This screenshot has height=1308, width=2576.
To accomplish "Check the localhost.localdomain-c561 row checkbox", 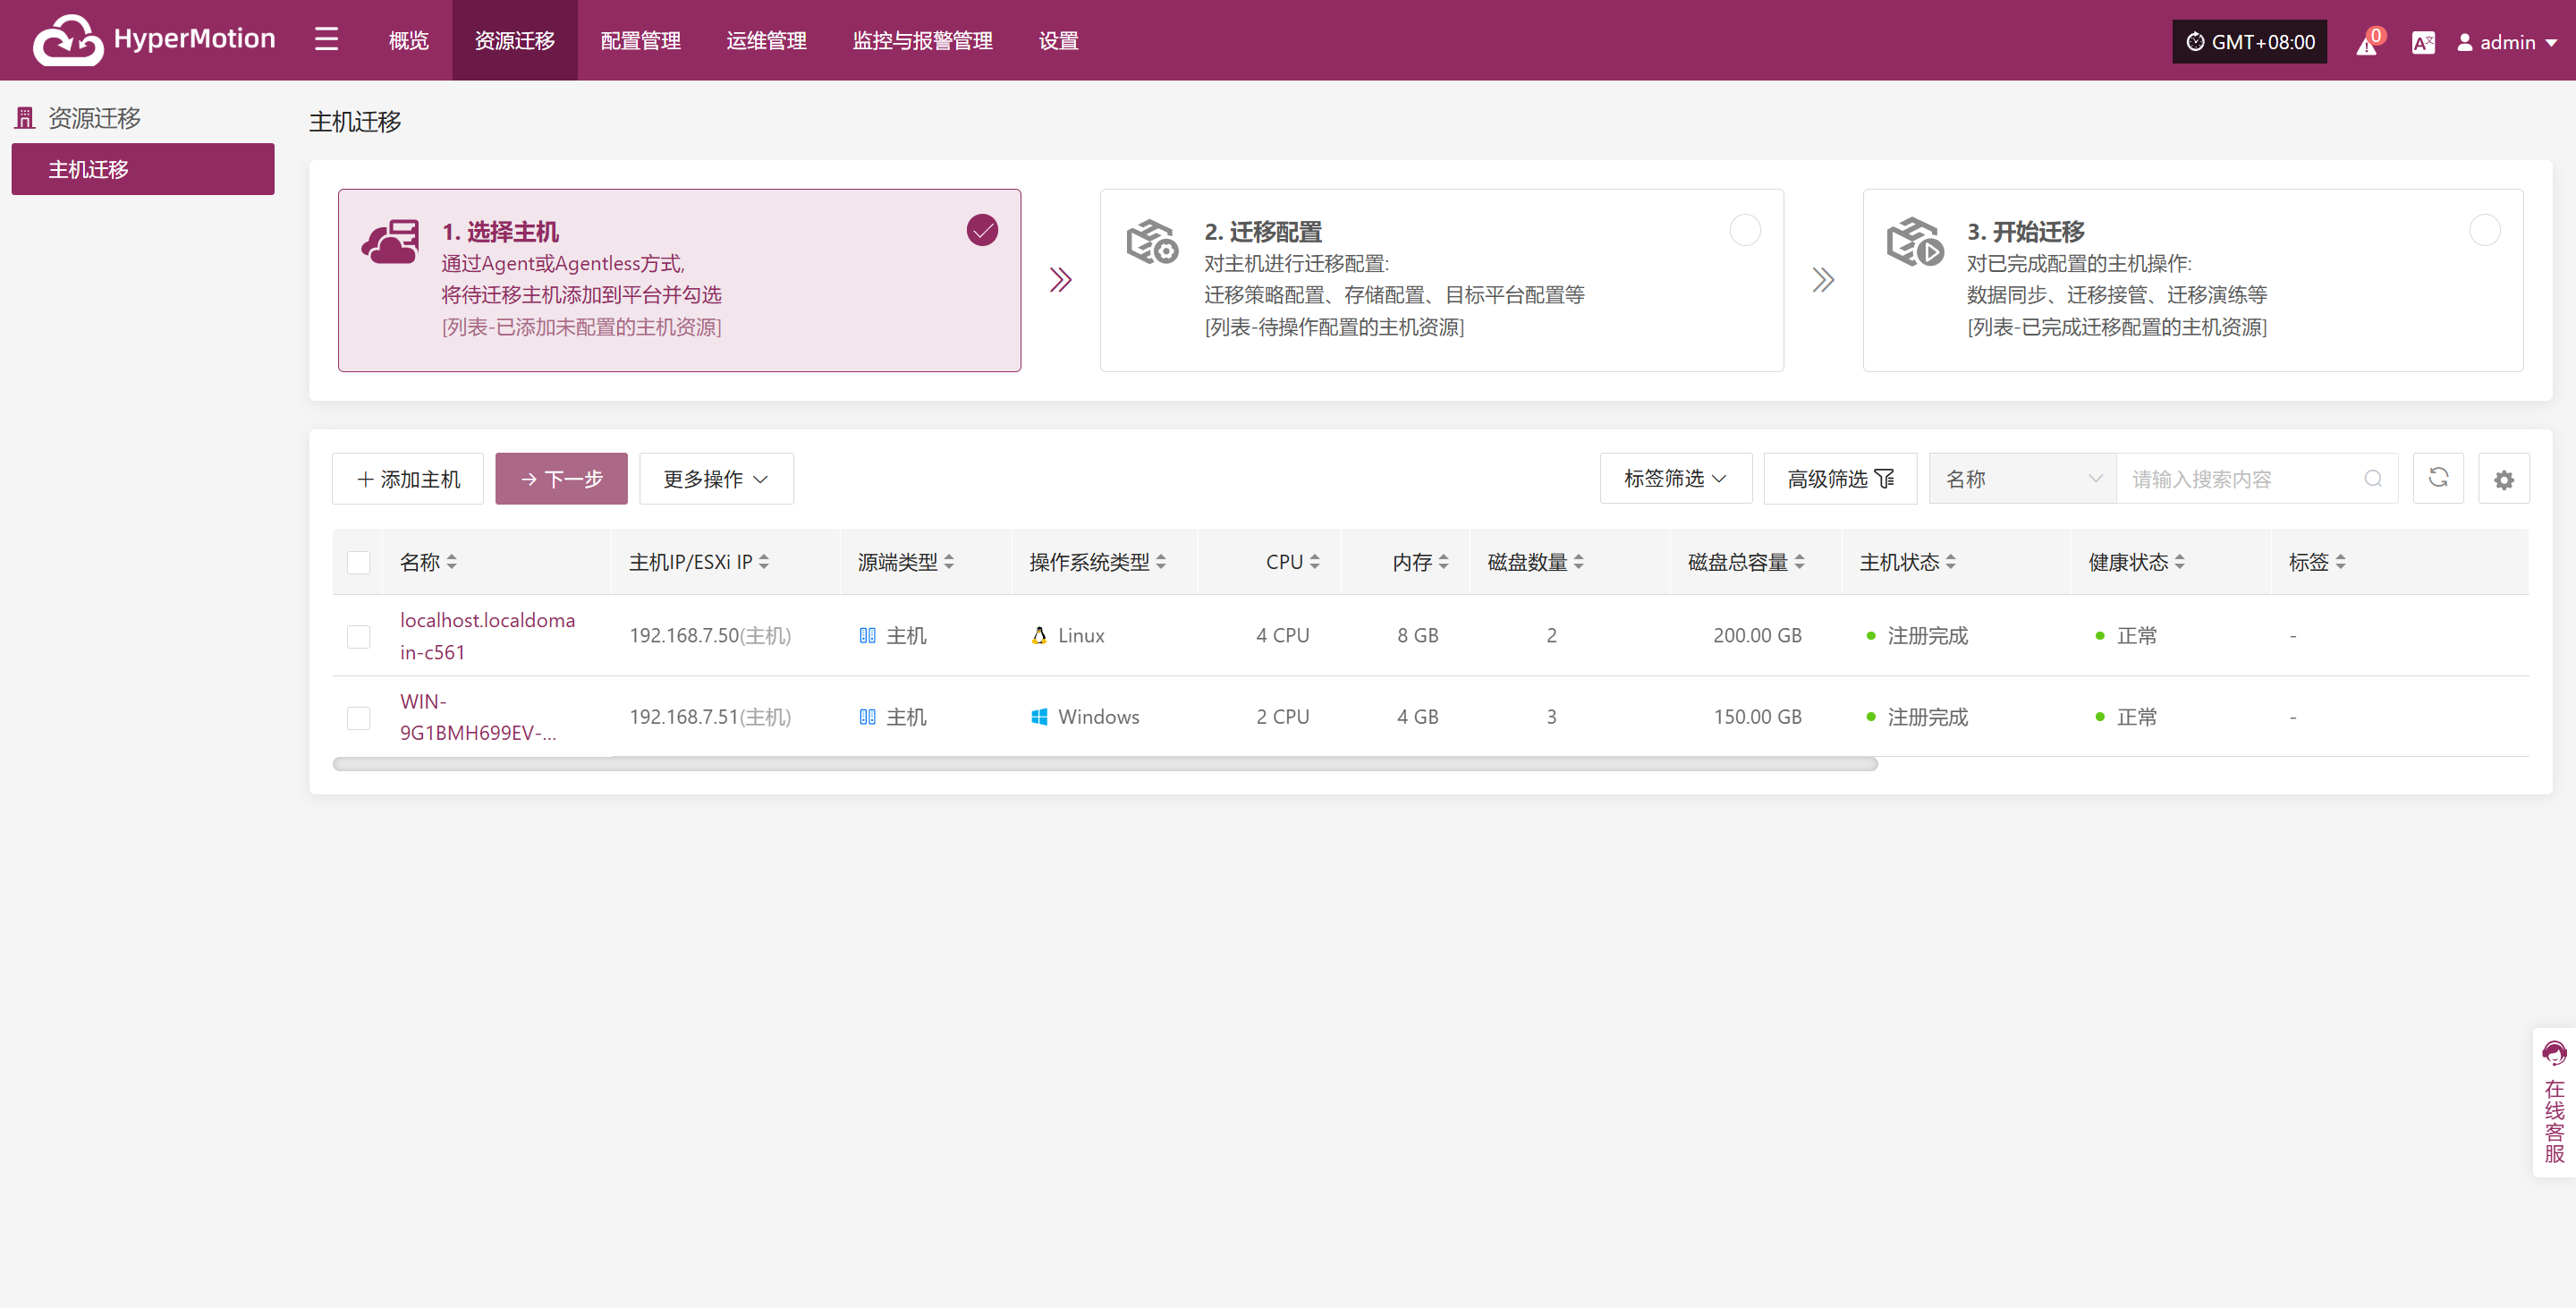I will tap(358, 636).
